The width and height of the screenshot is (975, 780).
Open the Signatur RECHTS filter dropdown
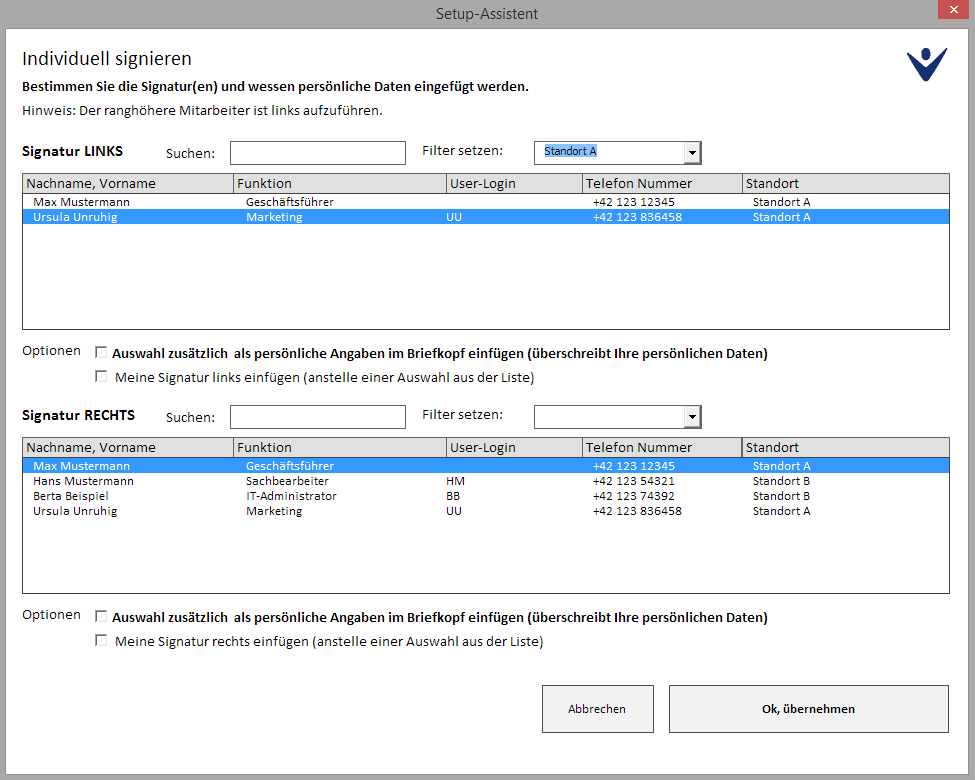[x=692, y=416]
